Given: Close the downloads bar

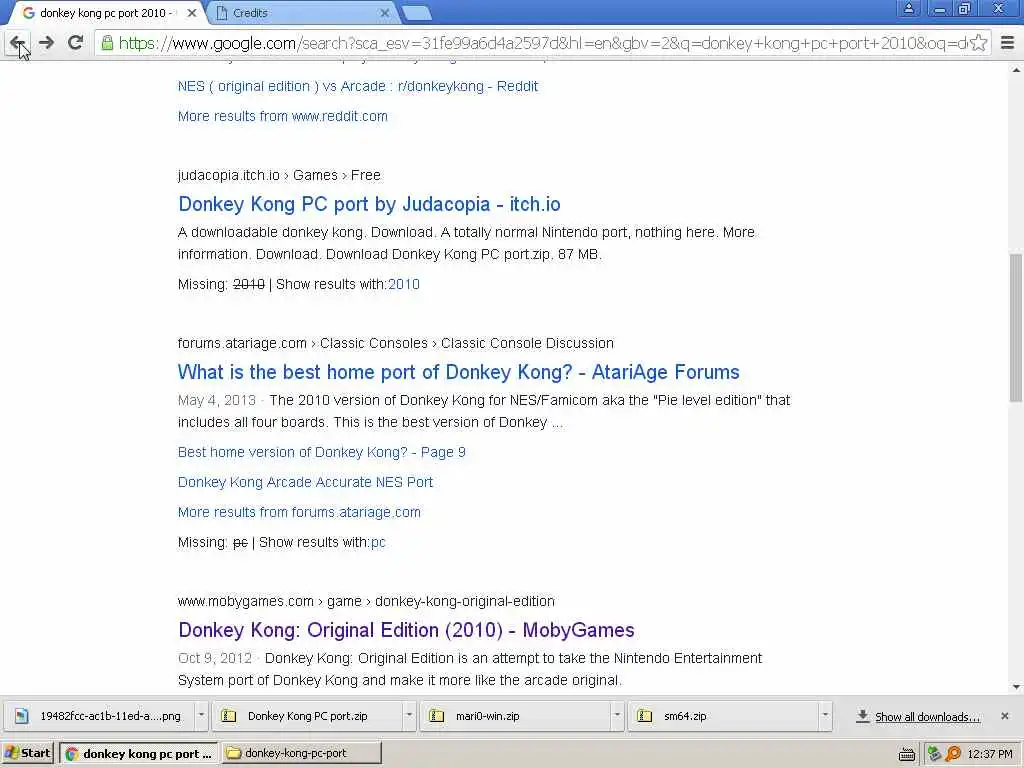Looking at the screenshot, I should pyautogui.click(x=1004, y=716).
